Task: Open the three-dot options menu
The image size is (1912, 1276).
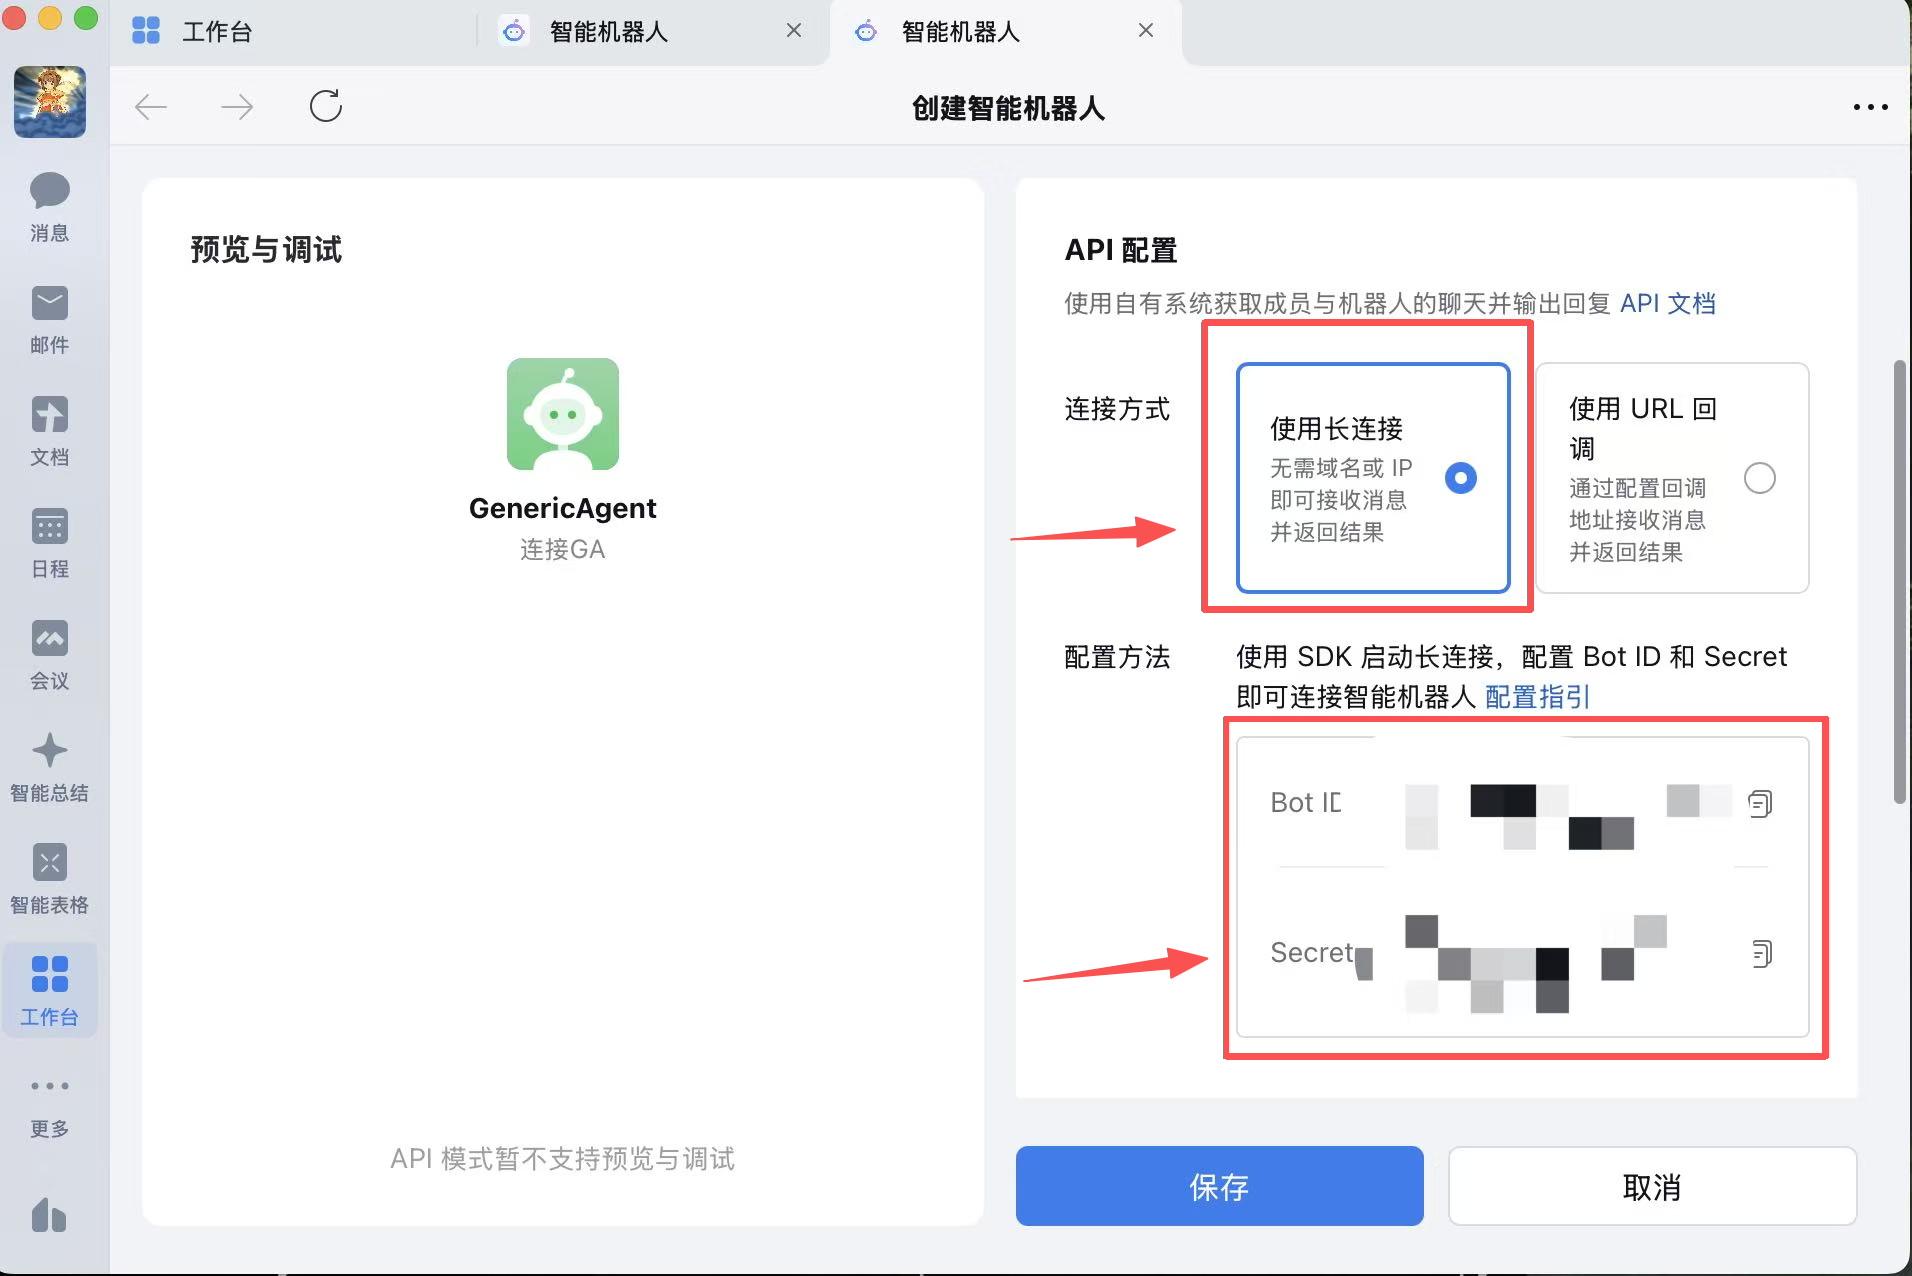Action: point(1869,107)
